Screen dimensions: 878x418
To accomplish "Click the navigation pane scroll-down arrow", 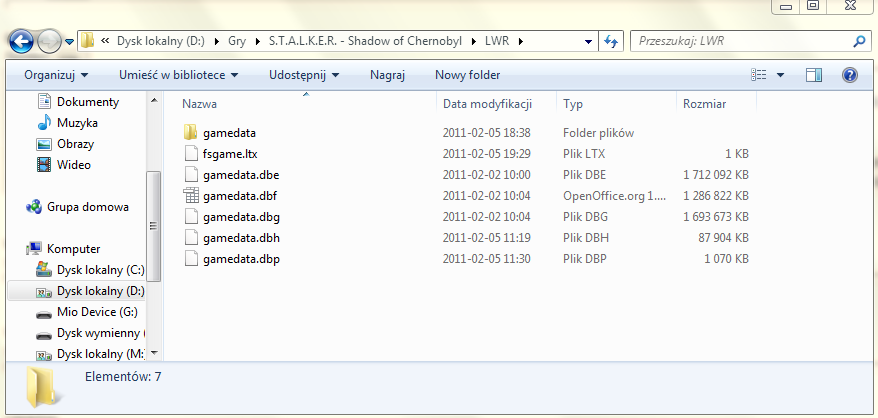I will pyautogui.click(x=153, y=354).
